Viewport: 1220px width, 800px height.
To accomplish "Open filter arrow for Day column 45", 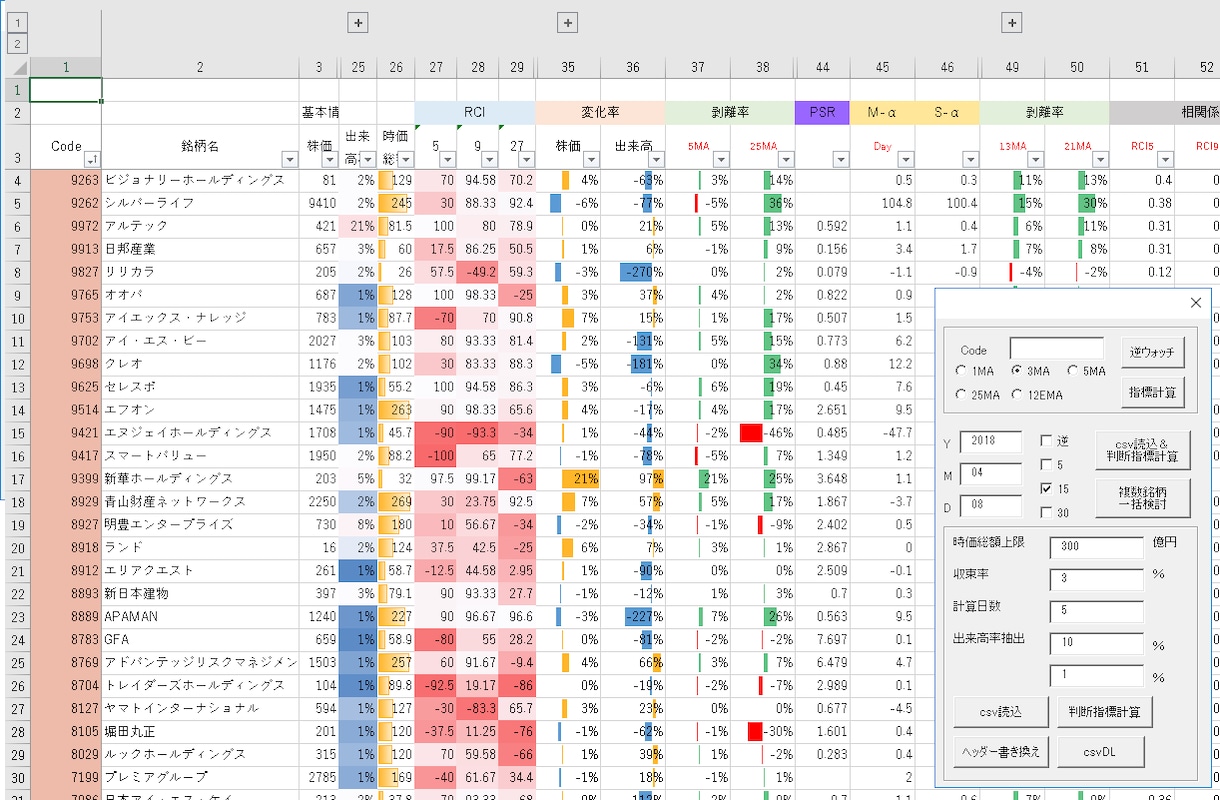I will (x=905, y=159).
